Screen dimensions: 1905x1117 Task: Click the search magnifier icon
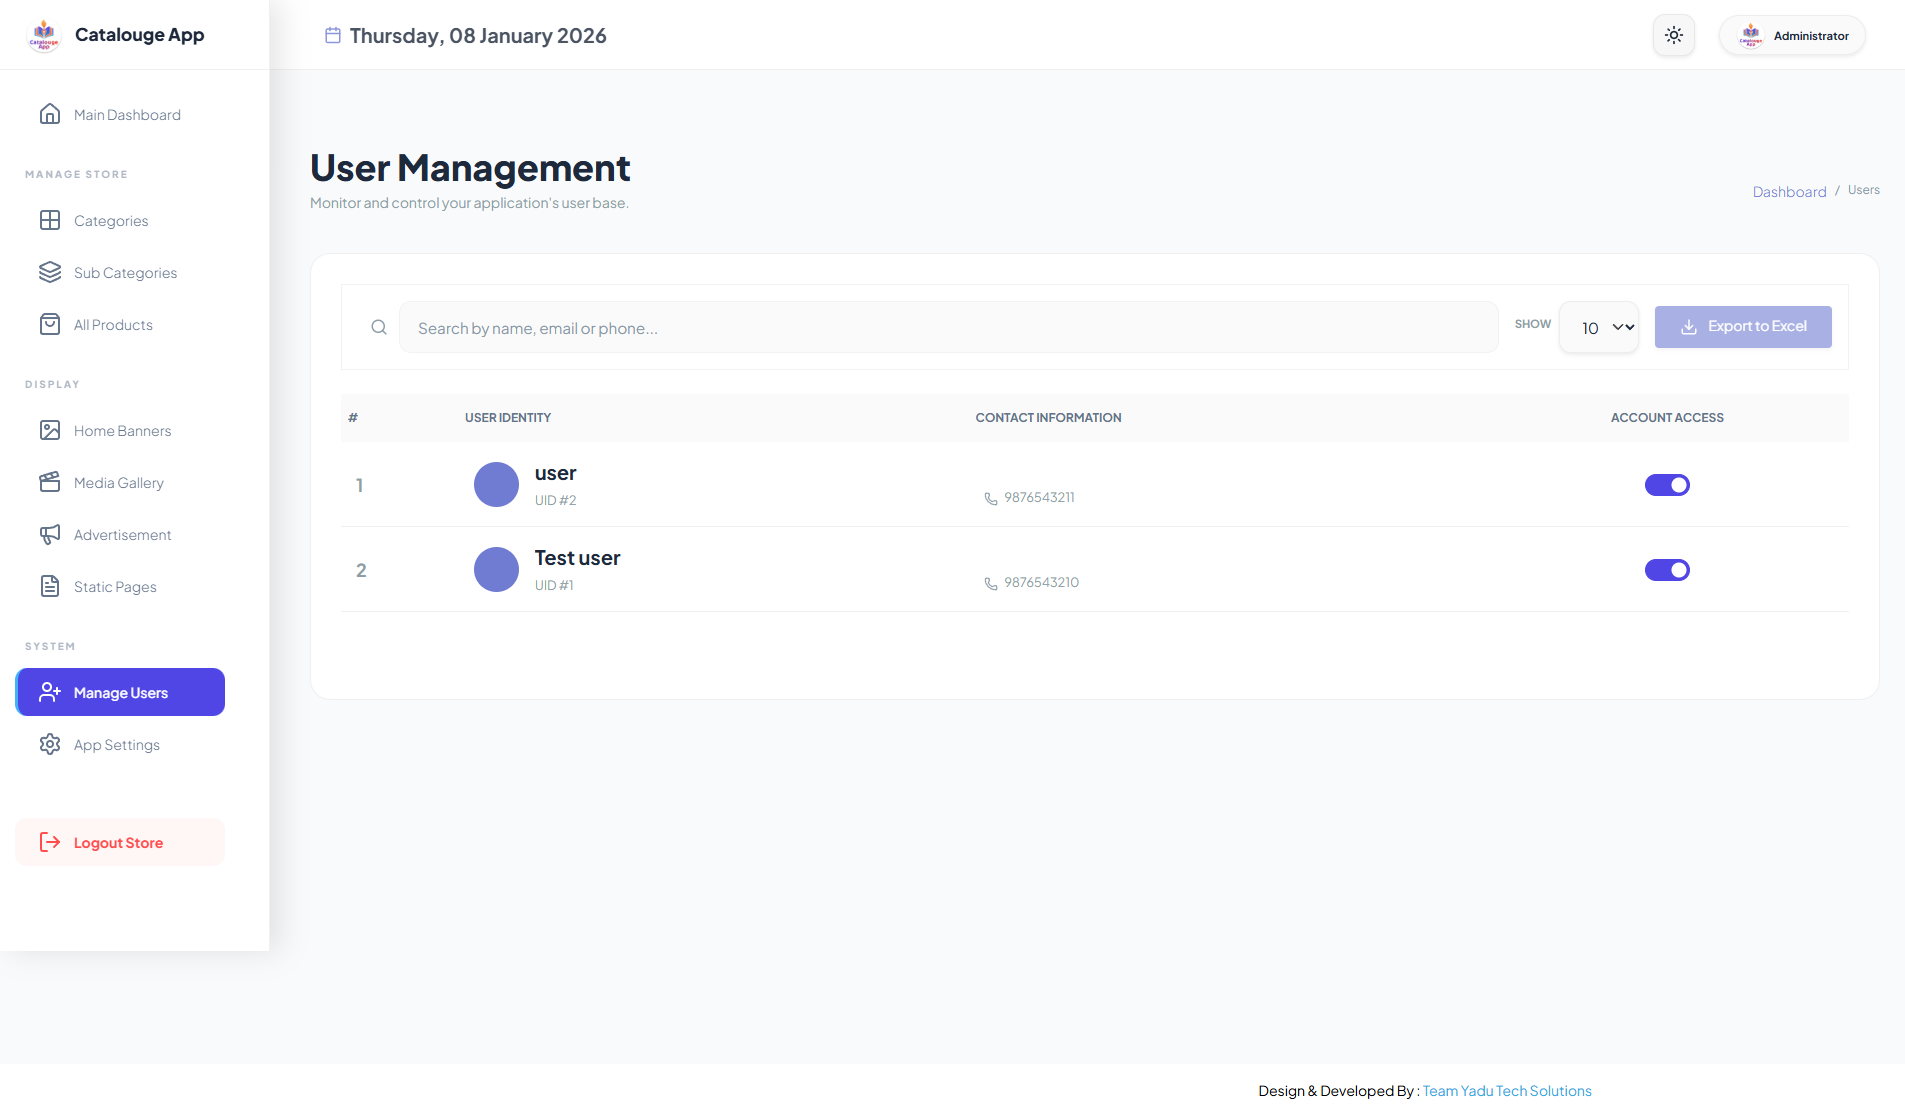(379, 327)
